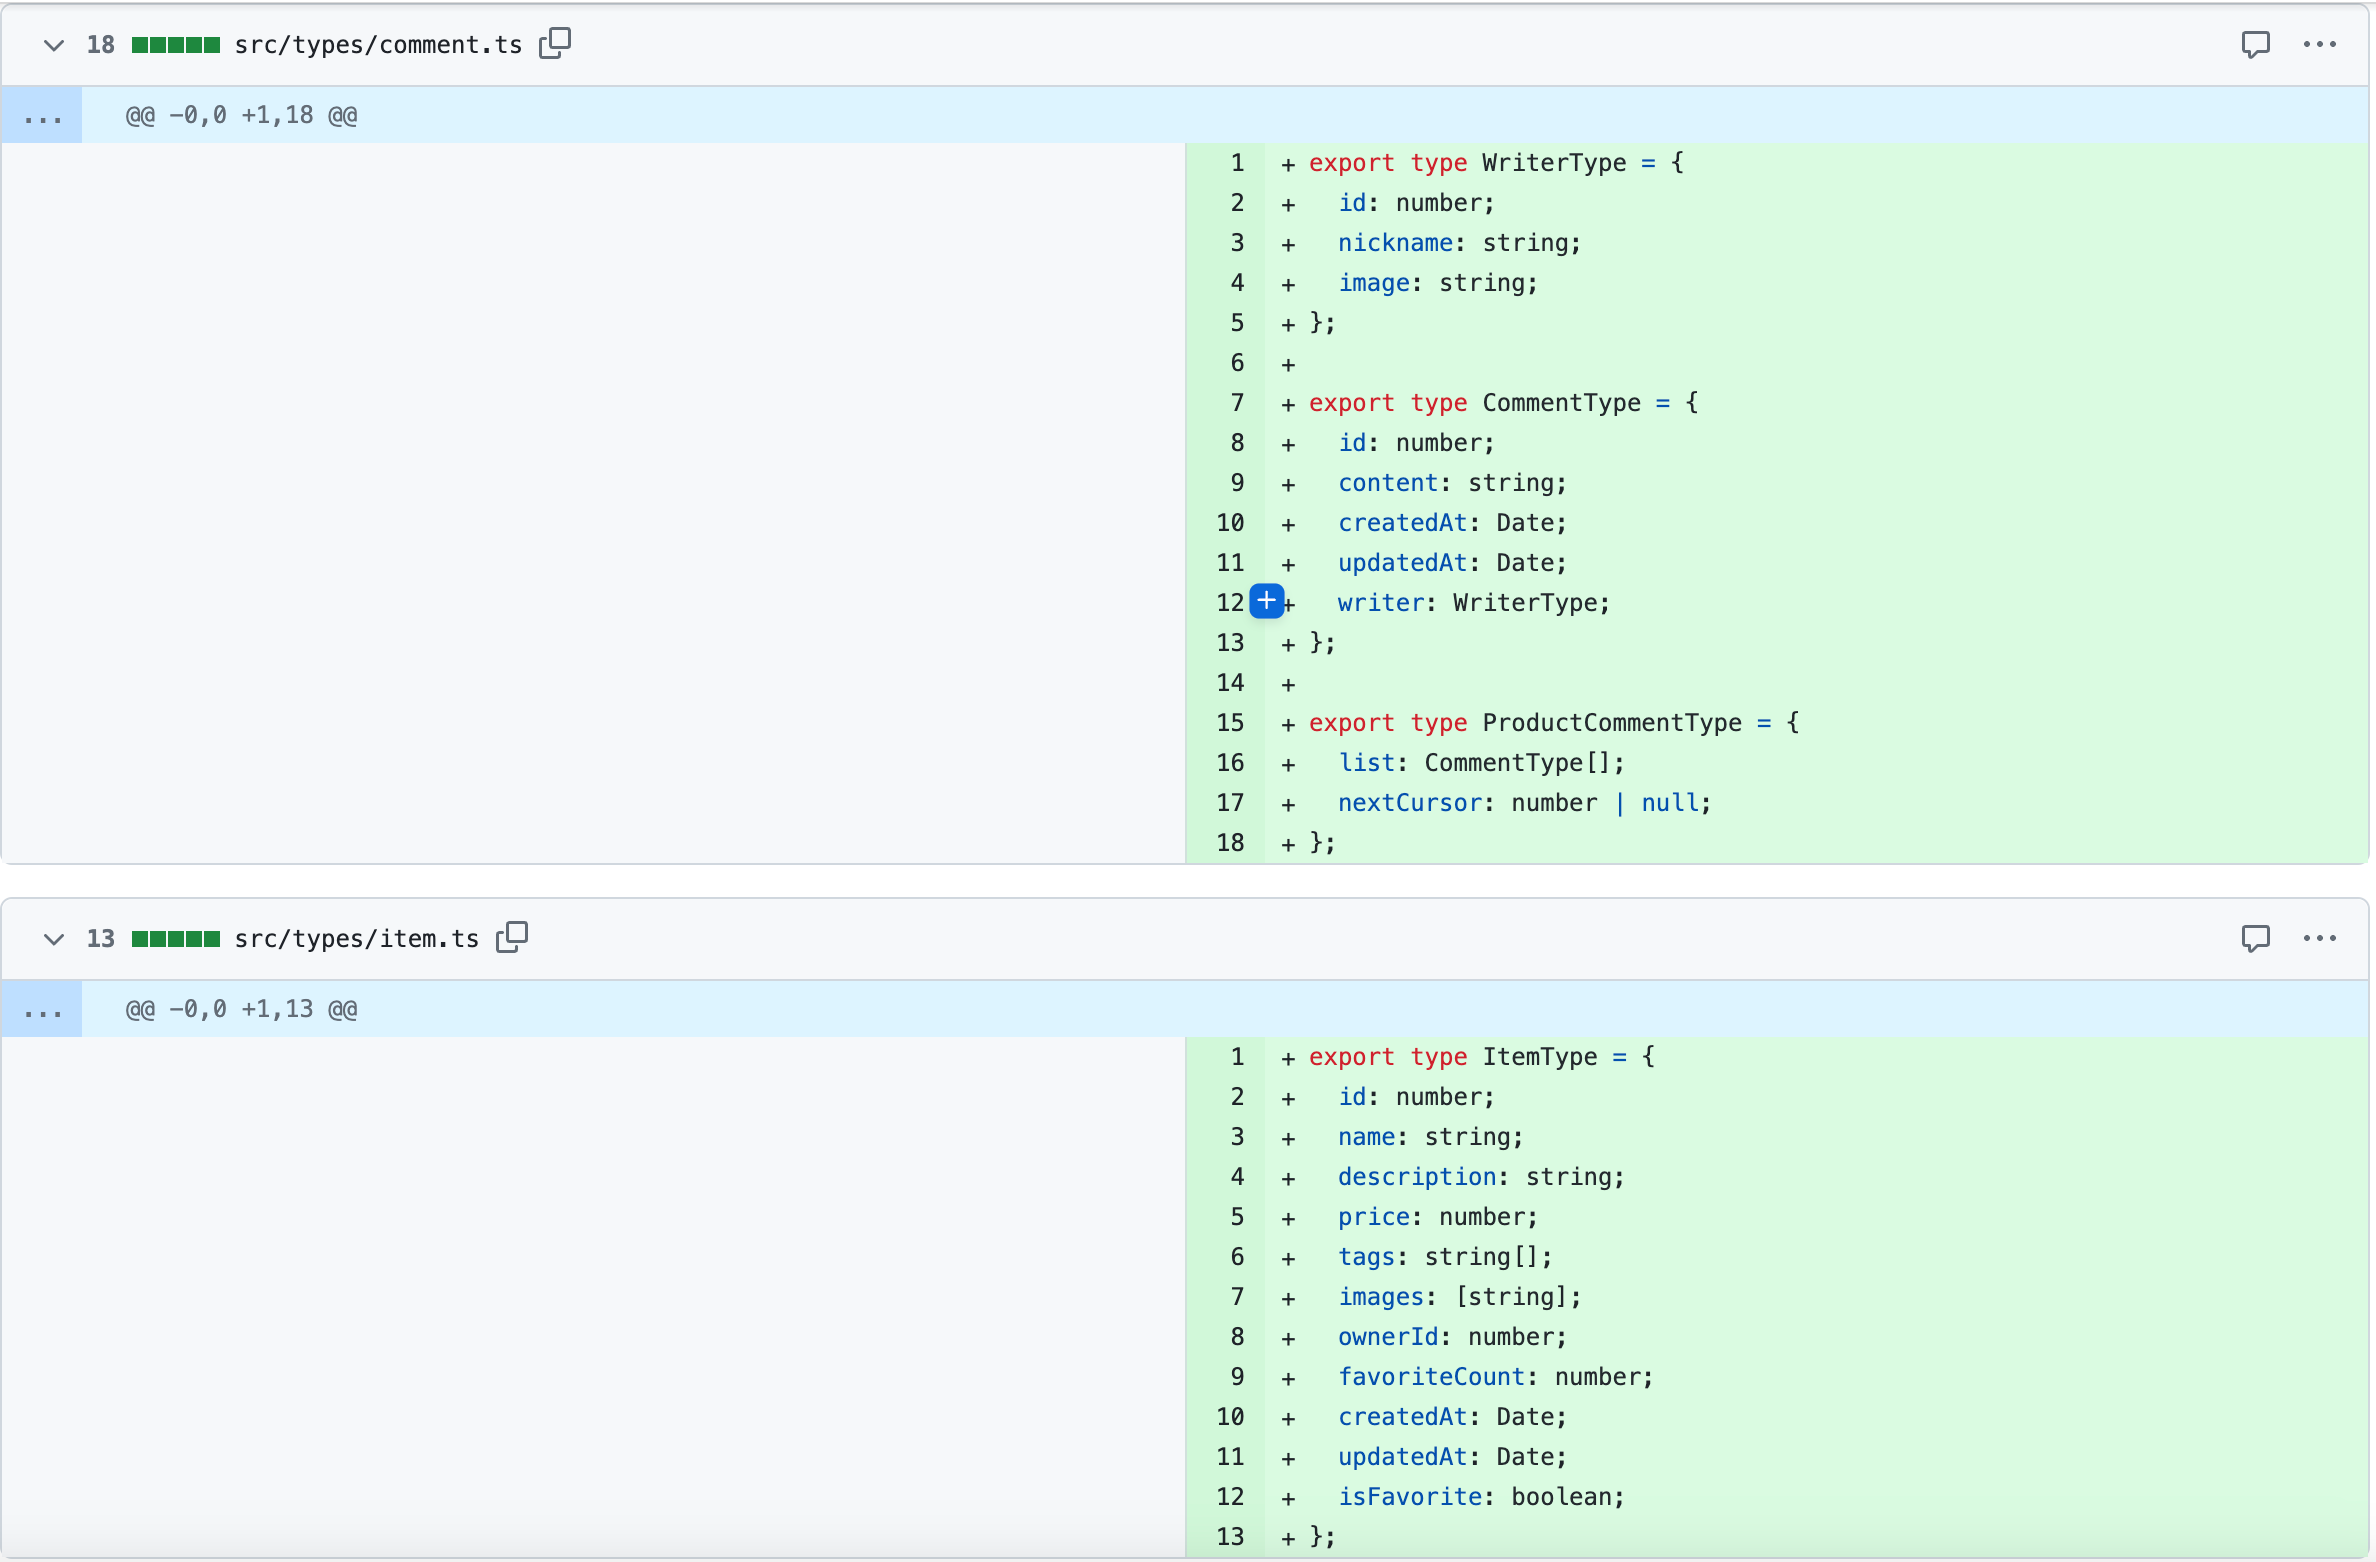
Task: Expand hidden lines above comment.ts hunk
Action: coord(42,116)
